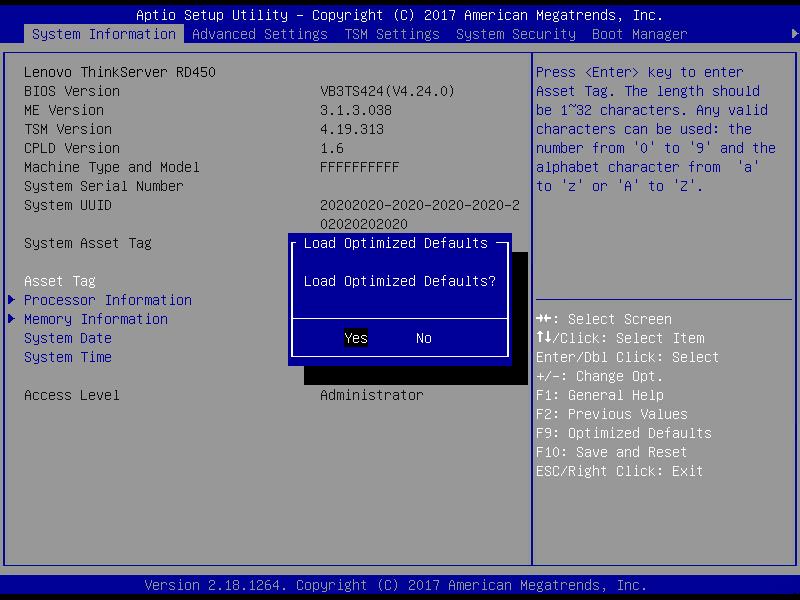Open the Boot Manager tab
This screenshot has width=800, height=600.
639,34
